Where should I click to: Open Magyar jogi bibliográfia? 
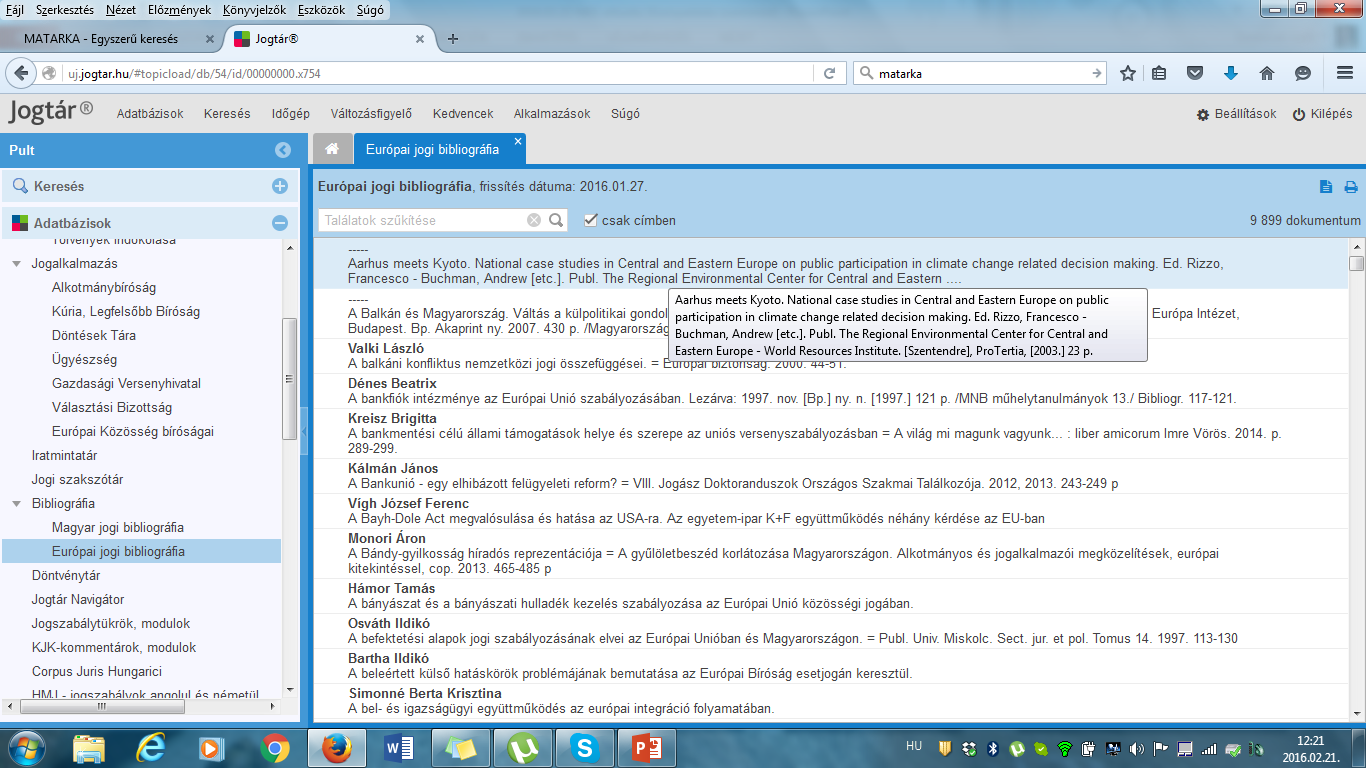point(118,528)
